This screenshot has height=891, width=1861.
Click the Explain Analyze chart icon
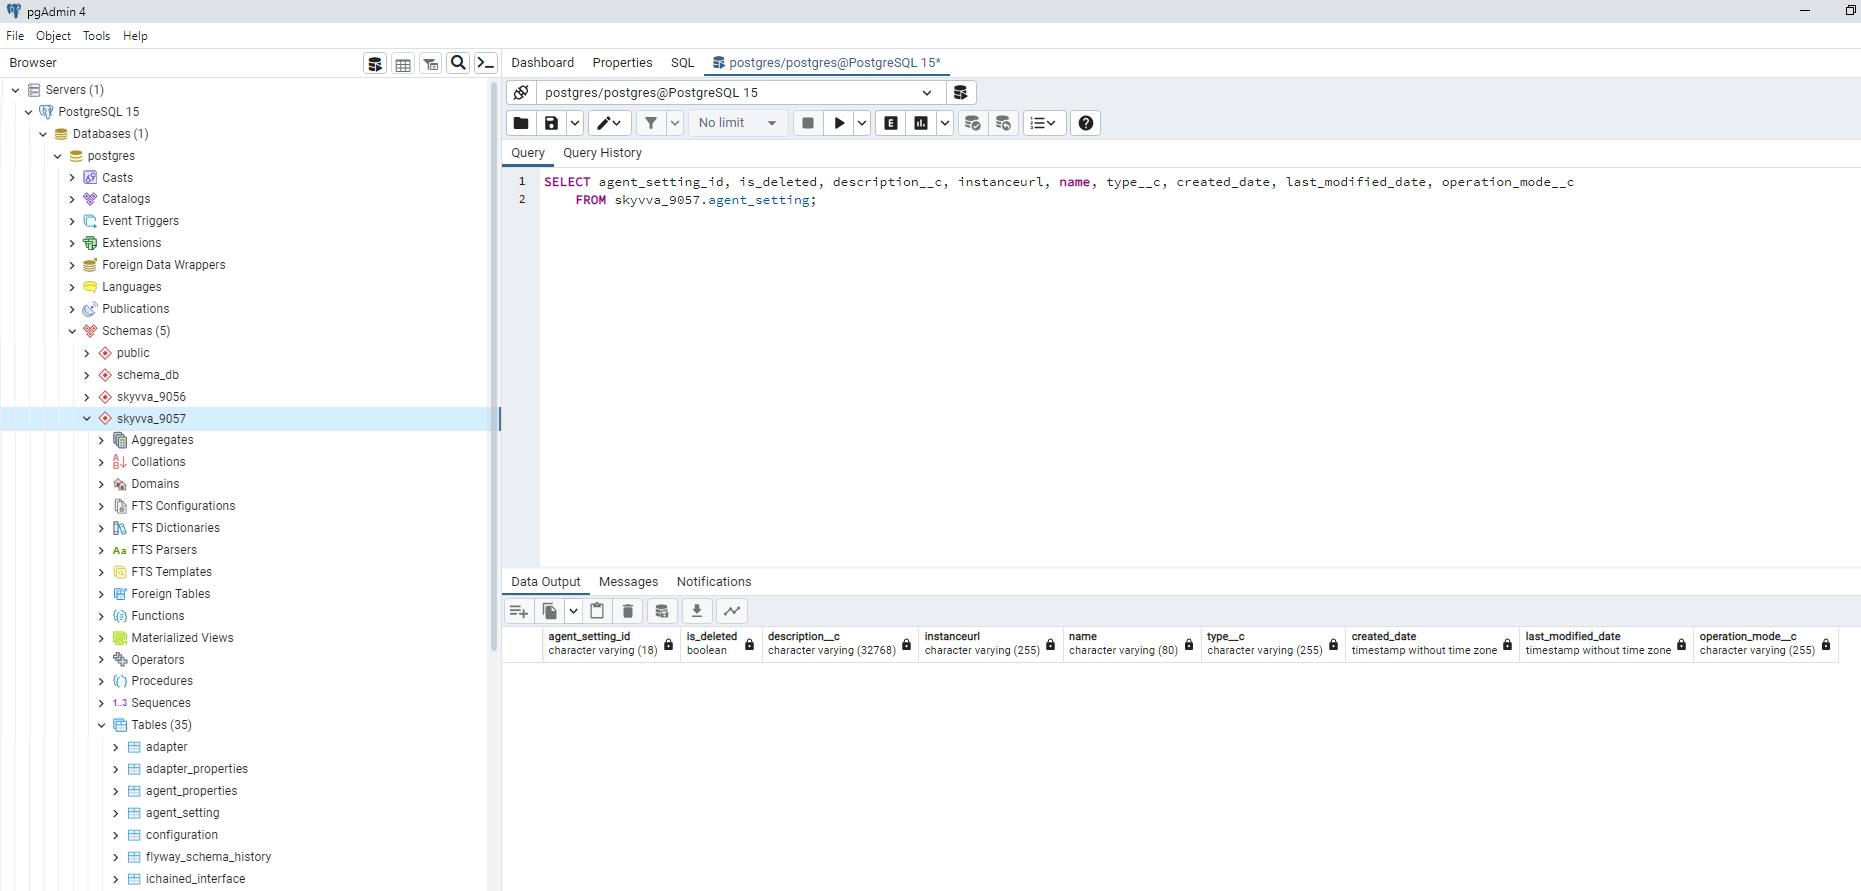[921, 123]
